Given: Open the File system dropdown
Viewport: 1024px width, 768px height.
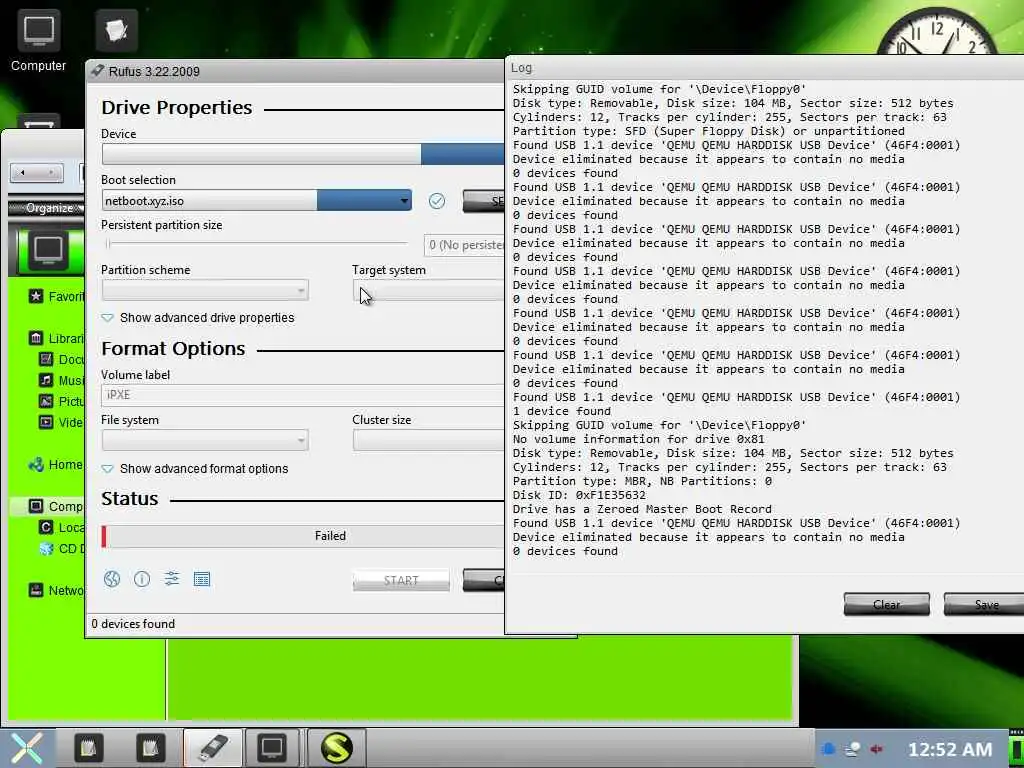Looking at the screenshot, I should (205, 440).
